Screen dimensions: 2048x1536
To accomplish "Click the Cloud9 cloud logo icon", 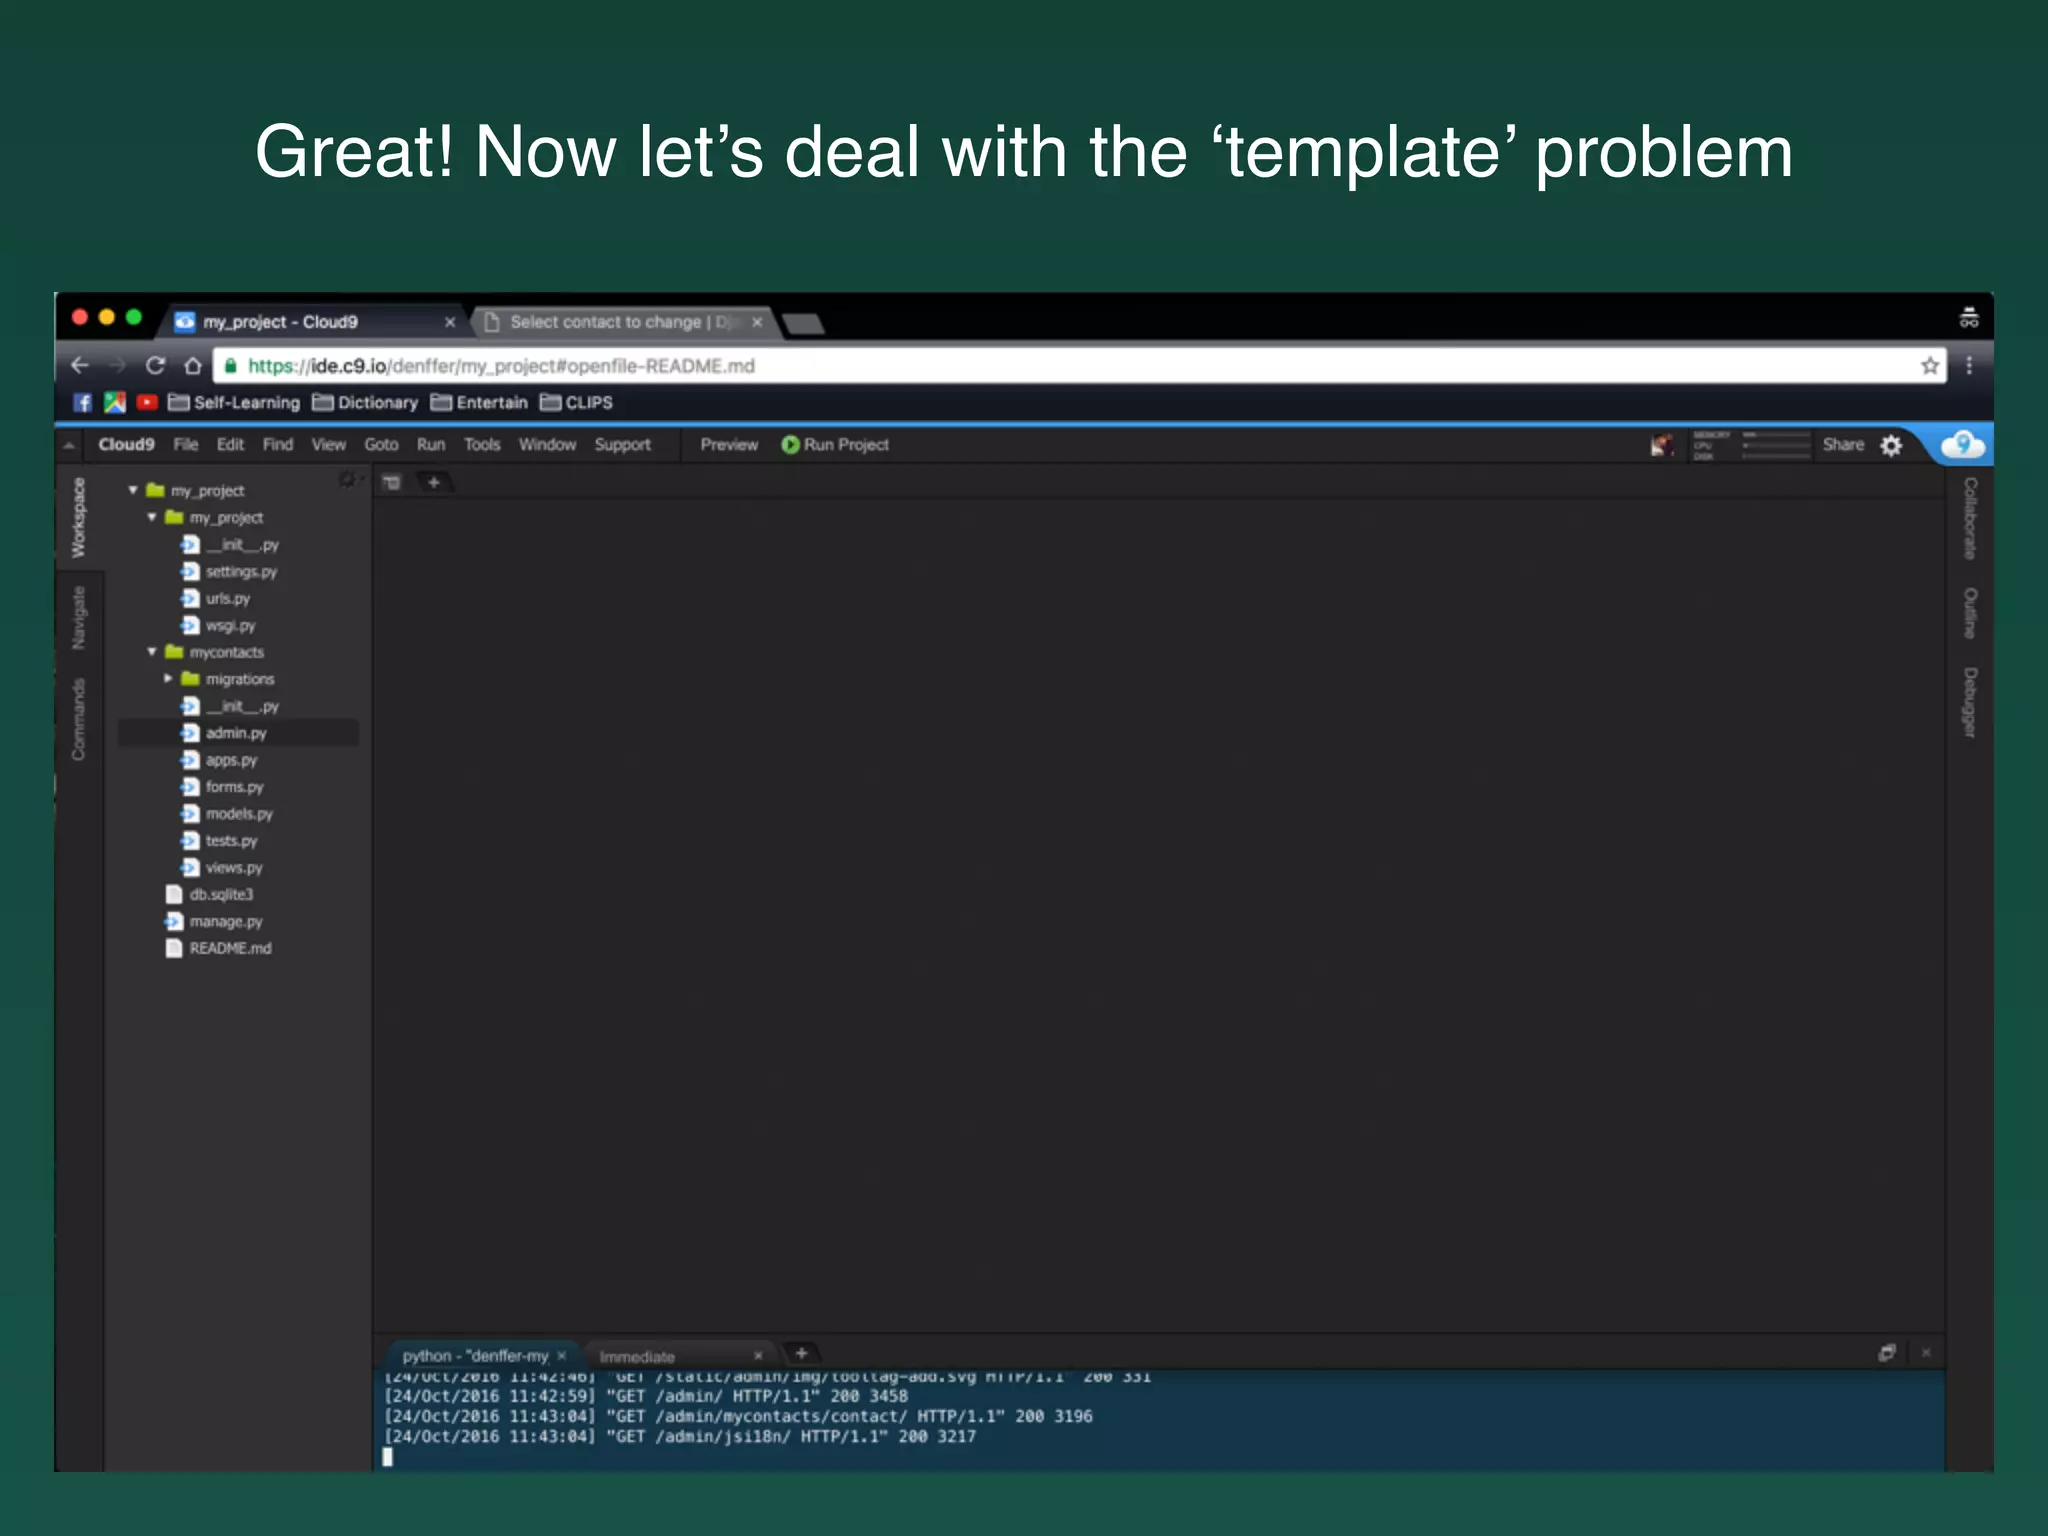I will click(1962, 444).
